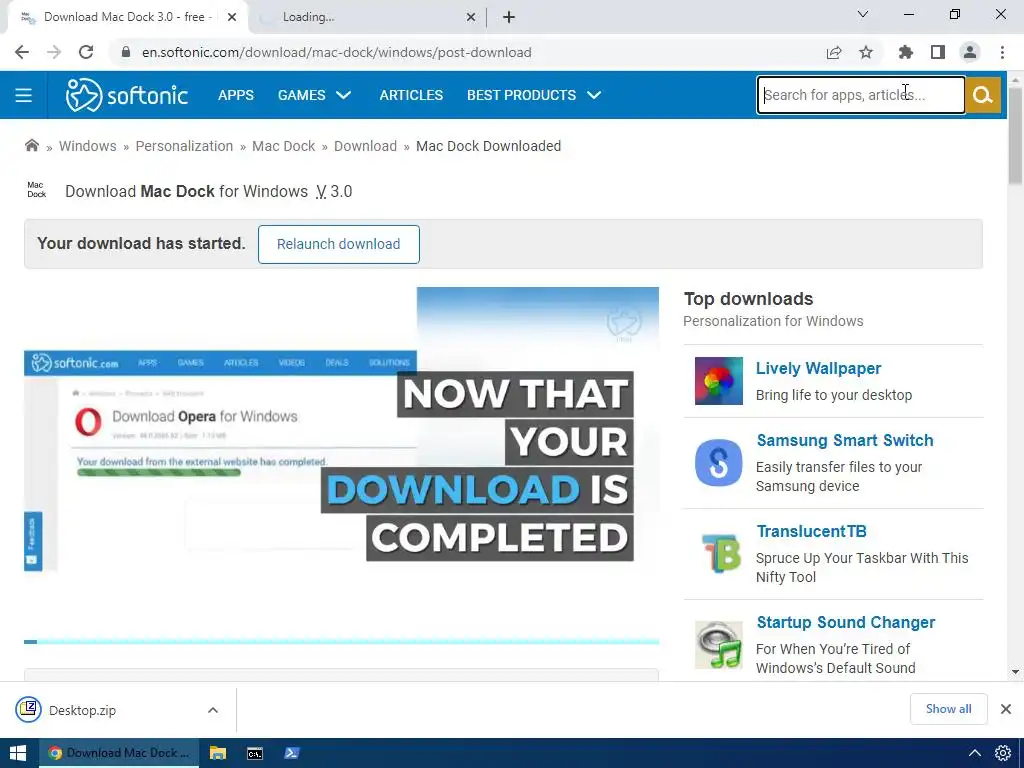Open taskbar settings gear icon
Image resolution: width=1024 pixels, height=768 pixels.
pyautogui.click(x=1003, y=753)
